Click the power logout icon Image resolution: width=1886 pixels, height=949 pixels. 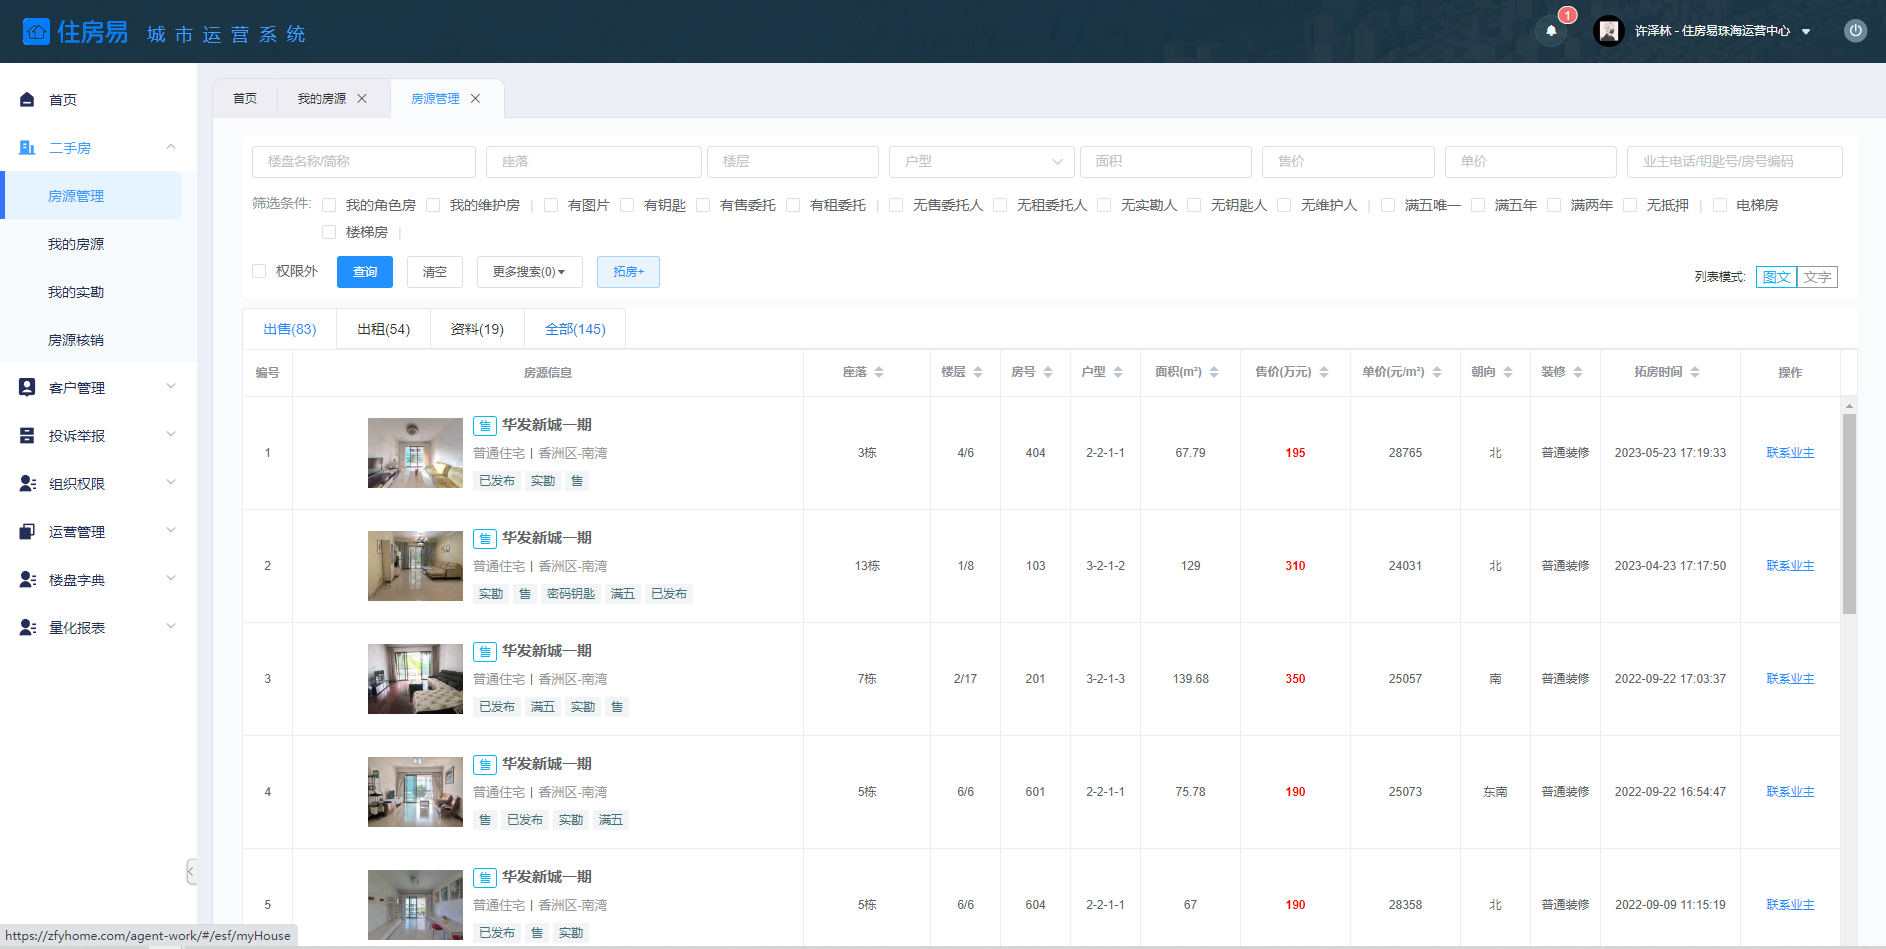coord(1855,31)
